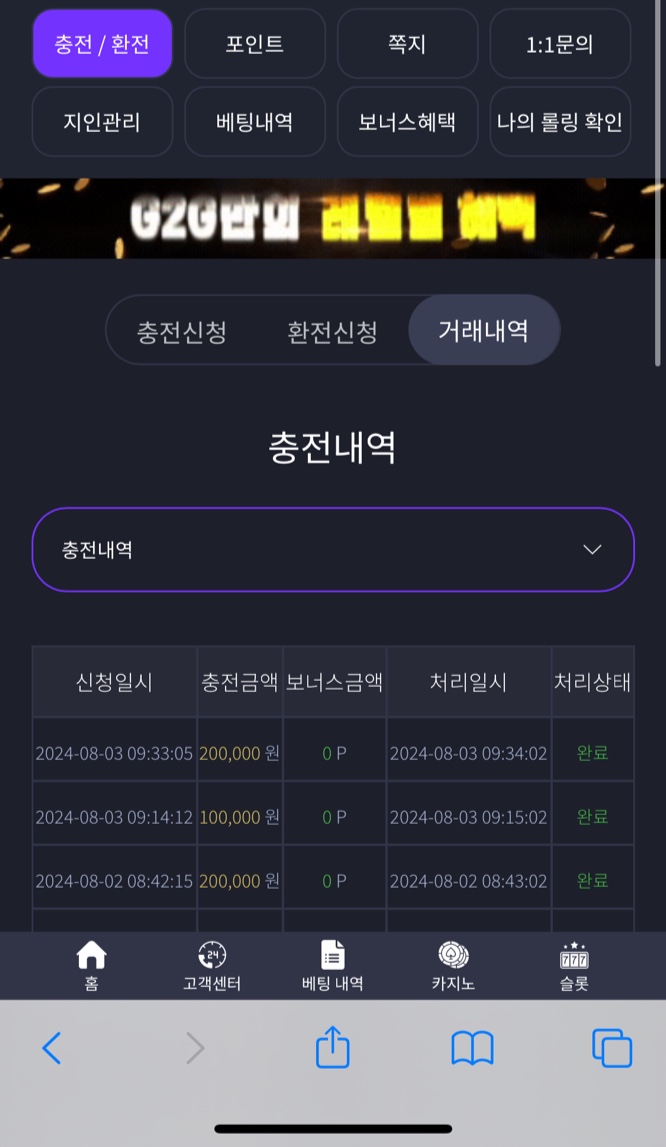
Task: Switch to the 환전신청 tab
Action: click(332, 332)
